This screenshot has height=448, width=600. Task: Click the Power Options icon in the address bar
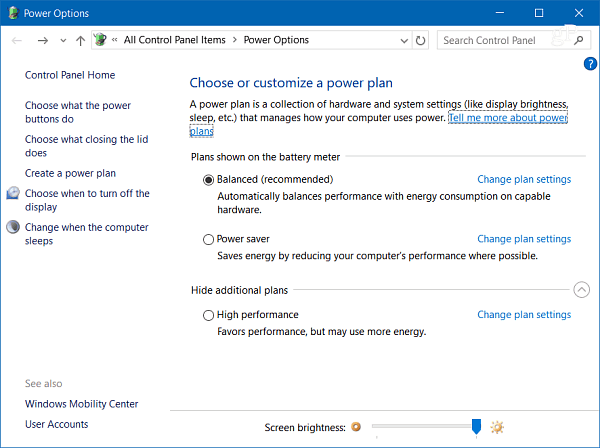point(100,39)
